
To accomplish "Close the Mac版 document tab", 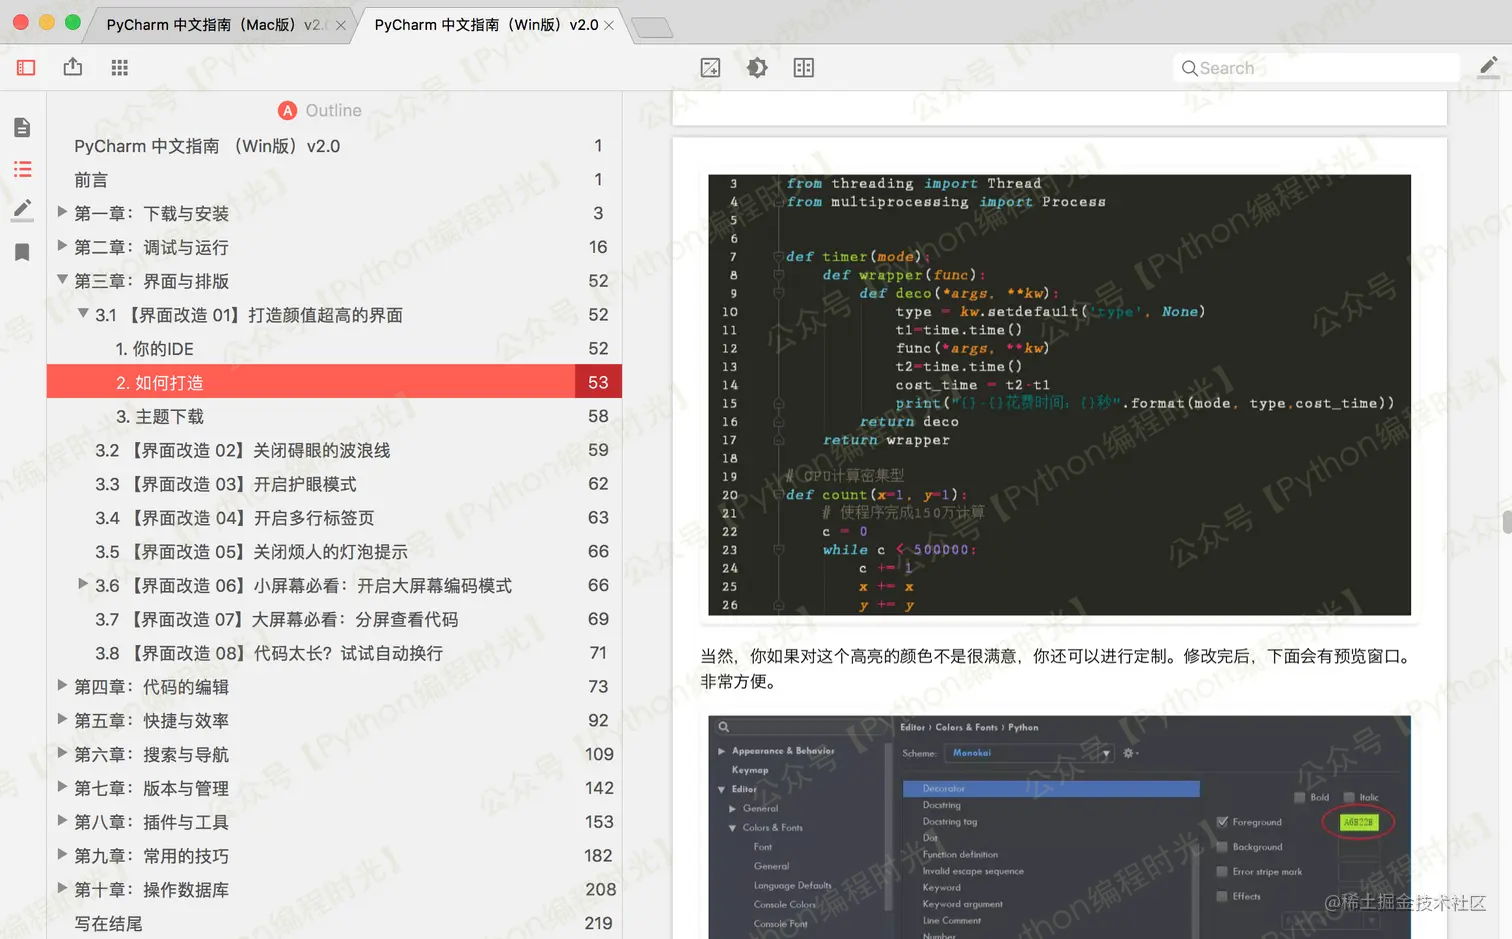I will [x=340, y=26].
